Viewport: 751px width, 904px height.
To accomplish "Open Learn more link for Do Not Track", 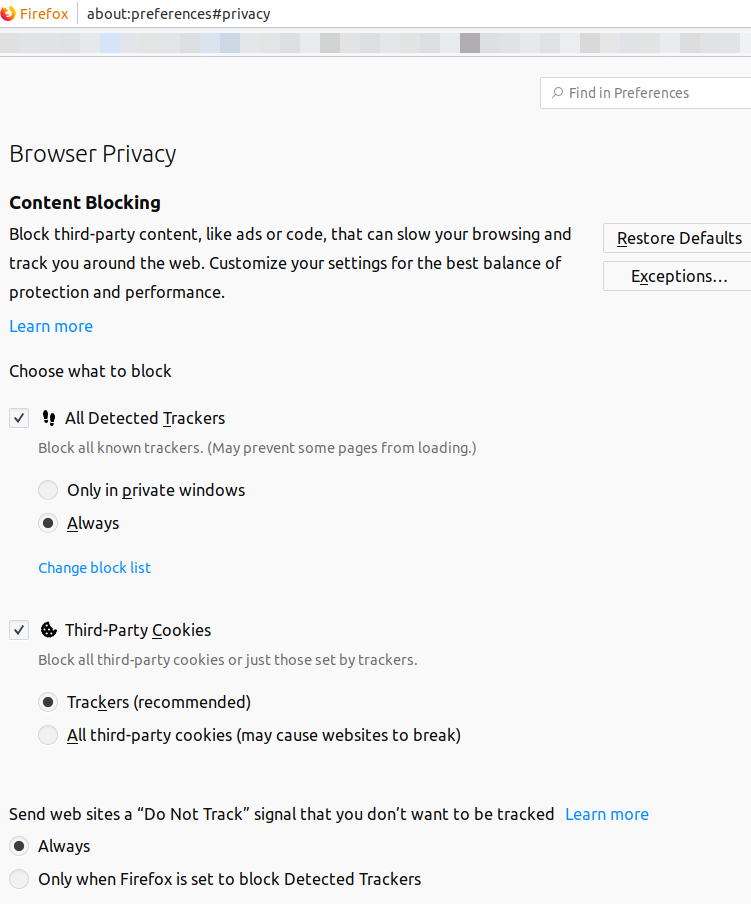I will click(x=607, y=814).
